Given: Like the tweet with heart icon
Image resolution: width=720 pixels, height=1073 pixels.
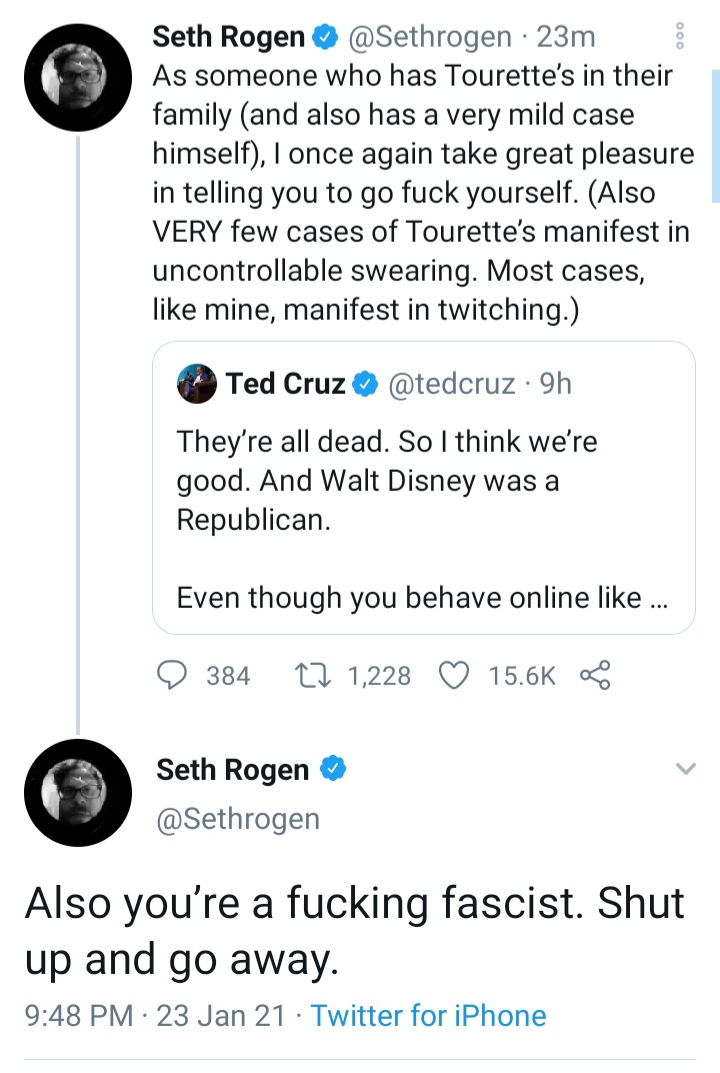Looking at the screenshot, I should (455, 677).
